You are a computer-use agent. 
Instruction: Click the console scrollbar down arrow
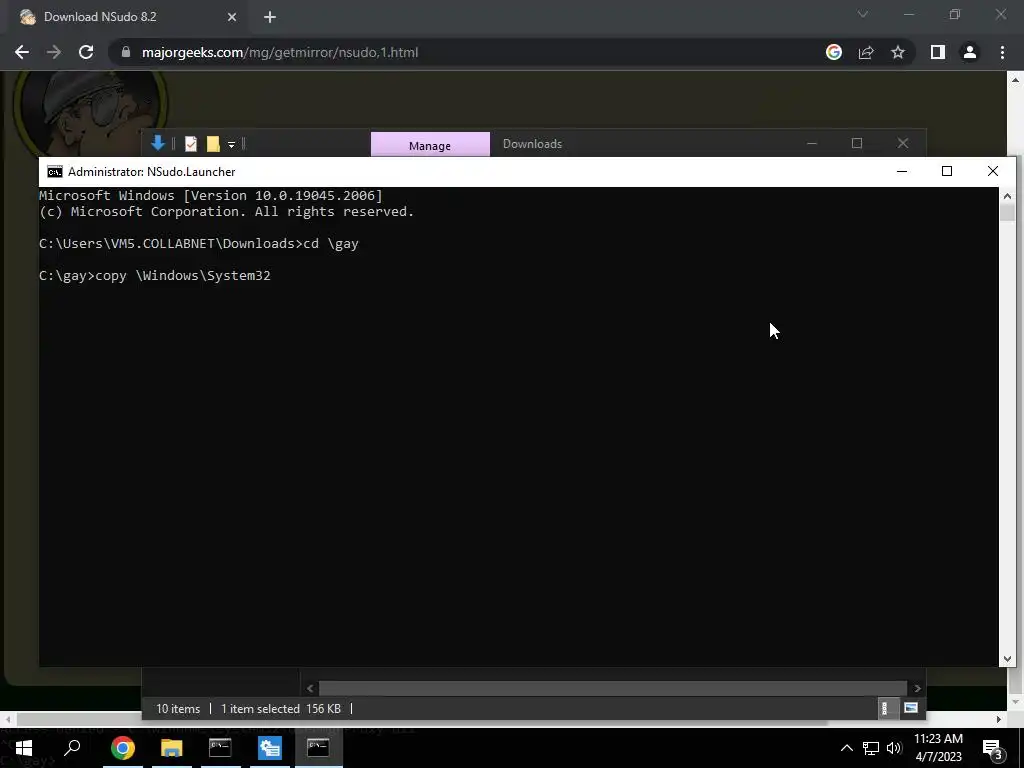(x=1006, y=659)
